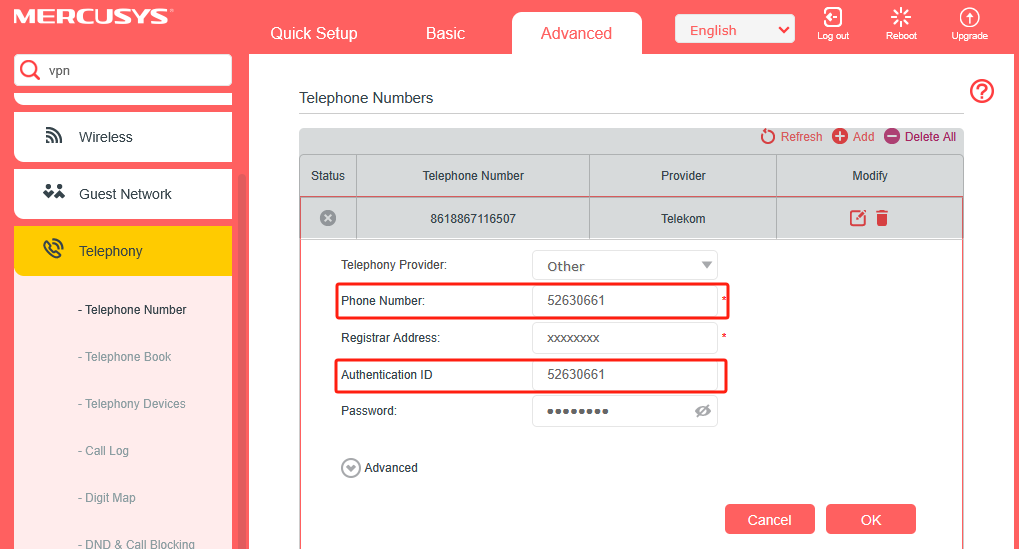Switch to the Quick Setup tab

314,33
